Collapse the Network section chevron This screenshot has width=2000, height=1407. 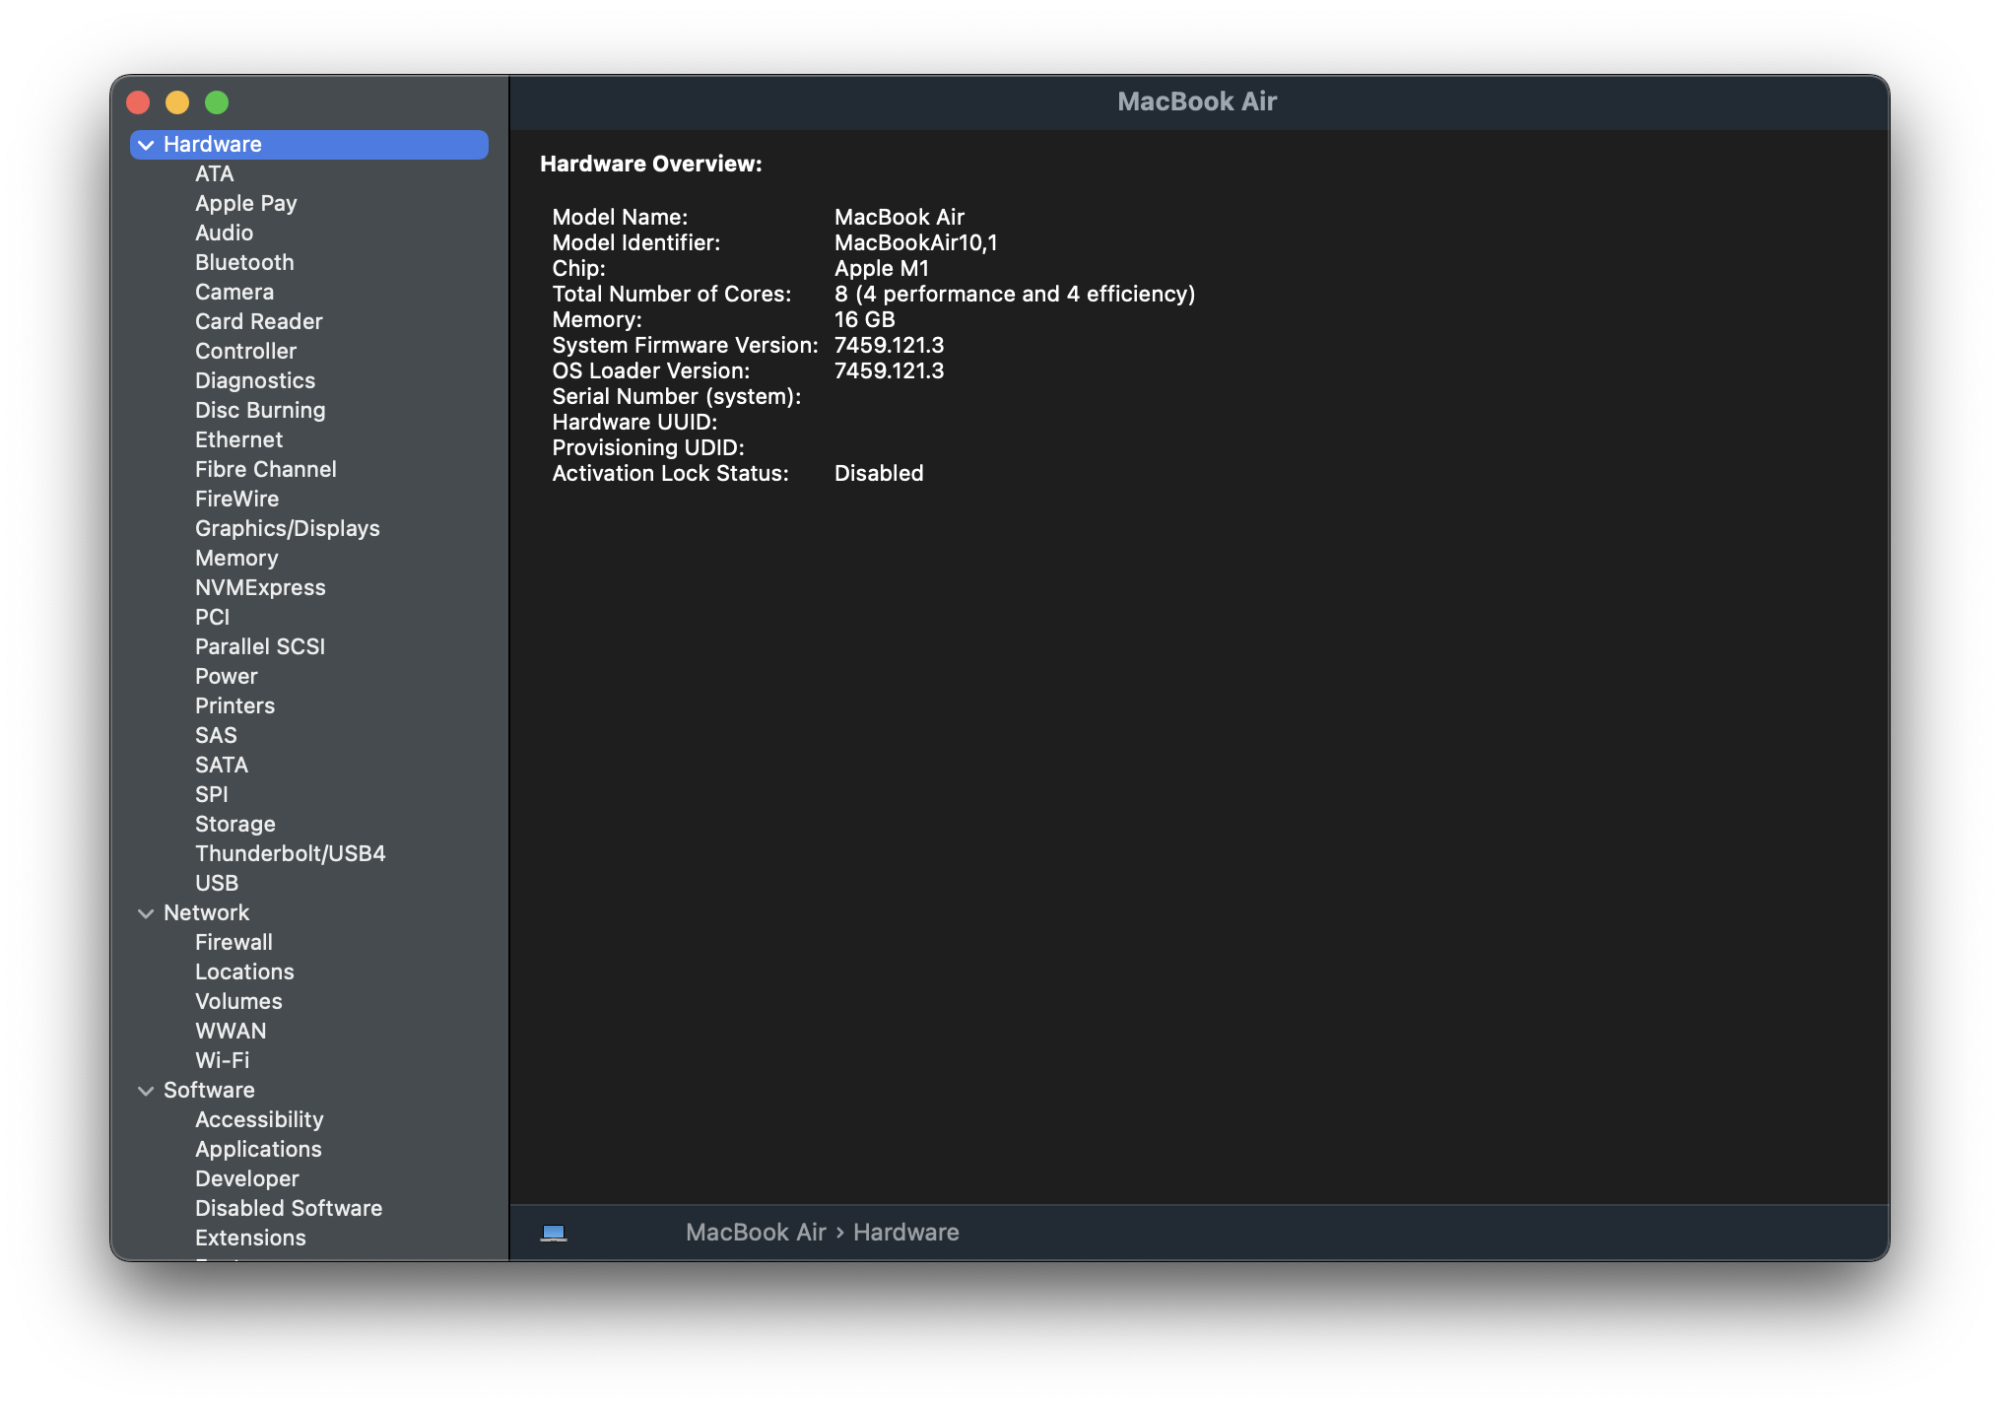coord(146,913)
